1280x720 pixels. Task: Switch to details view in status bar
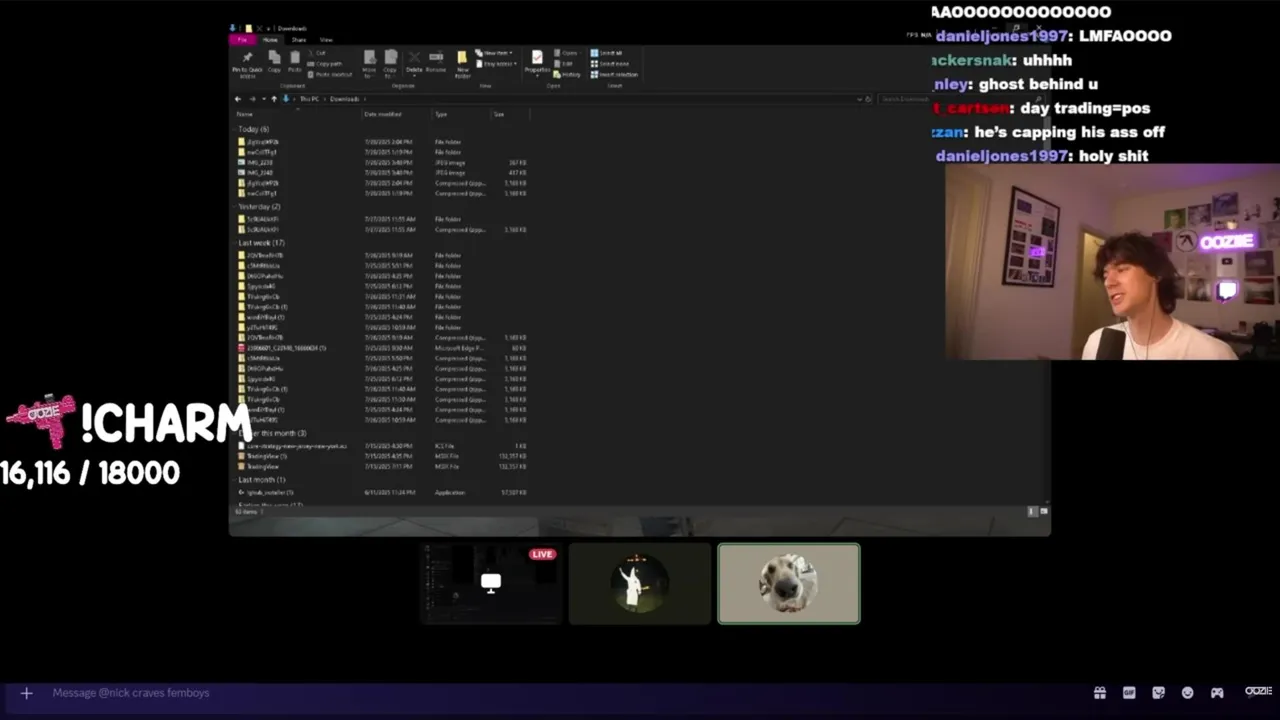(x=1032, y=511)
